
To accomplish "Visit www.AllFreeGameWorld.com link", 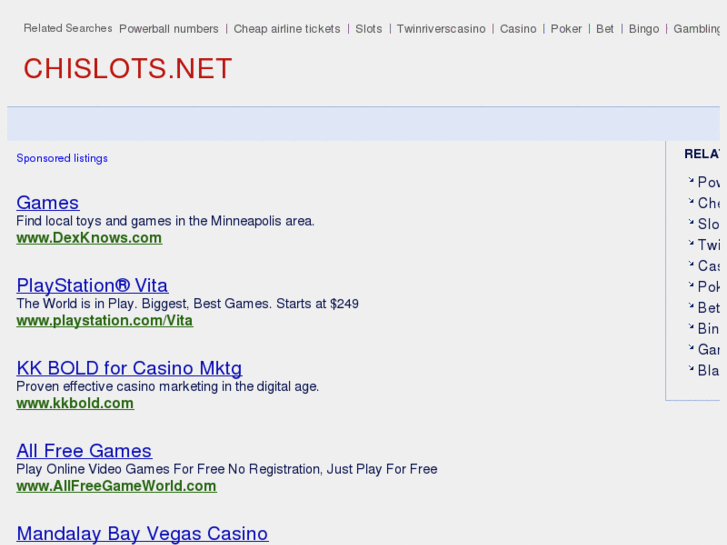I will click(116, 486).
